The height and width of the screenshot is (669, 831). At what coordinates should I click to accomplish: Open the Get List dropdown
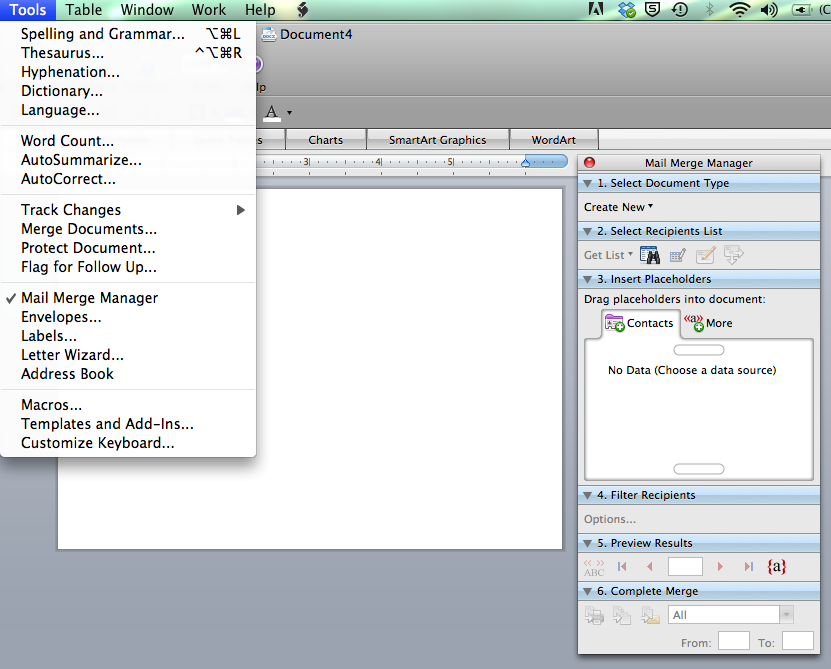(x=608, y=255)
